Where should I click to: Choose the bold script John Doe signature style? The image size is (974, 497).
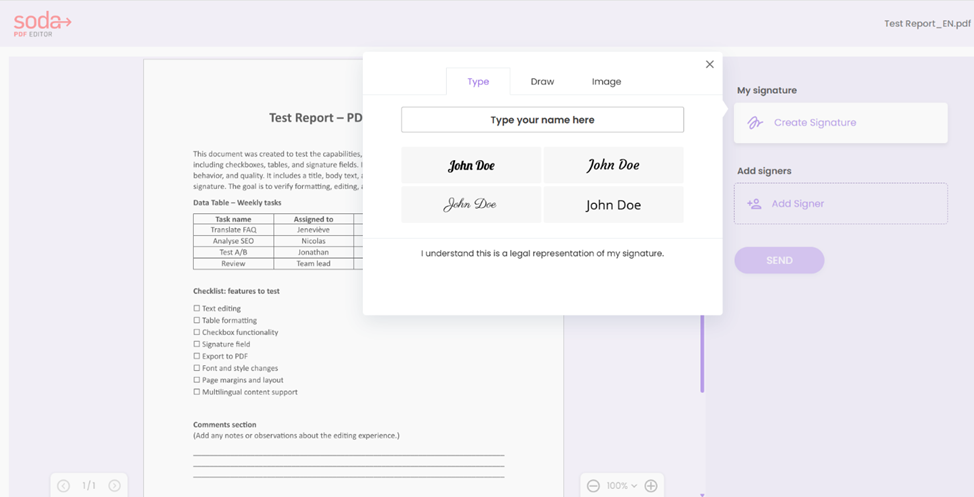[x=471, y=165]
